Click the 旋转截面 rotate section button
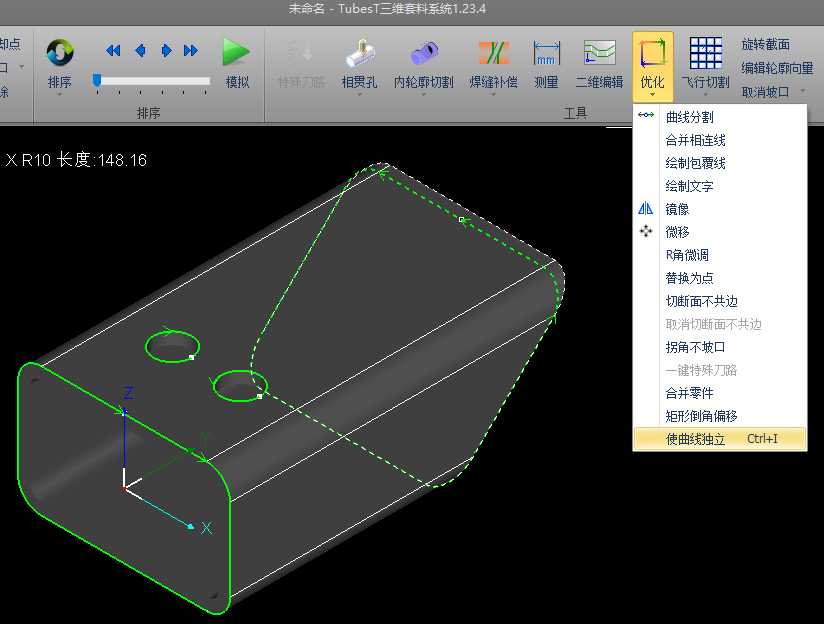The image size is (824, 624). pyautogui.click(x=765, y=44)
